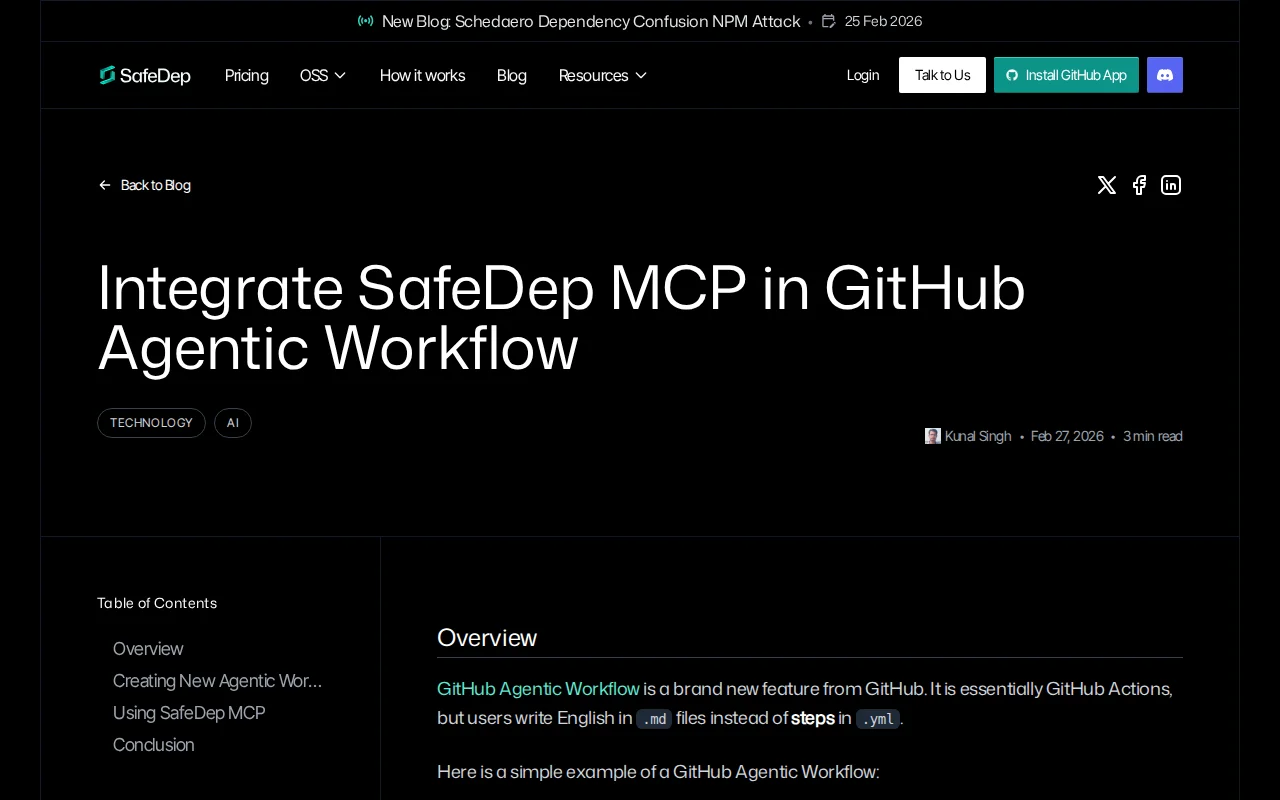This screenshot has height=800, width=1280.
Task: Expand the Resources dropdown menu
Action: (603, 75)
